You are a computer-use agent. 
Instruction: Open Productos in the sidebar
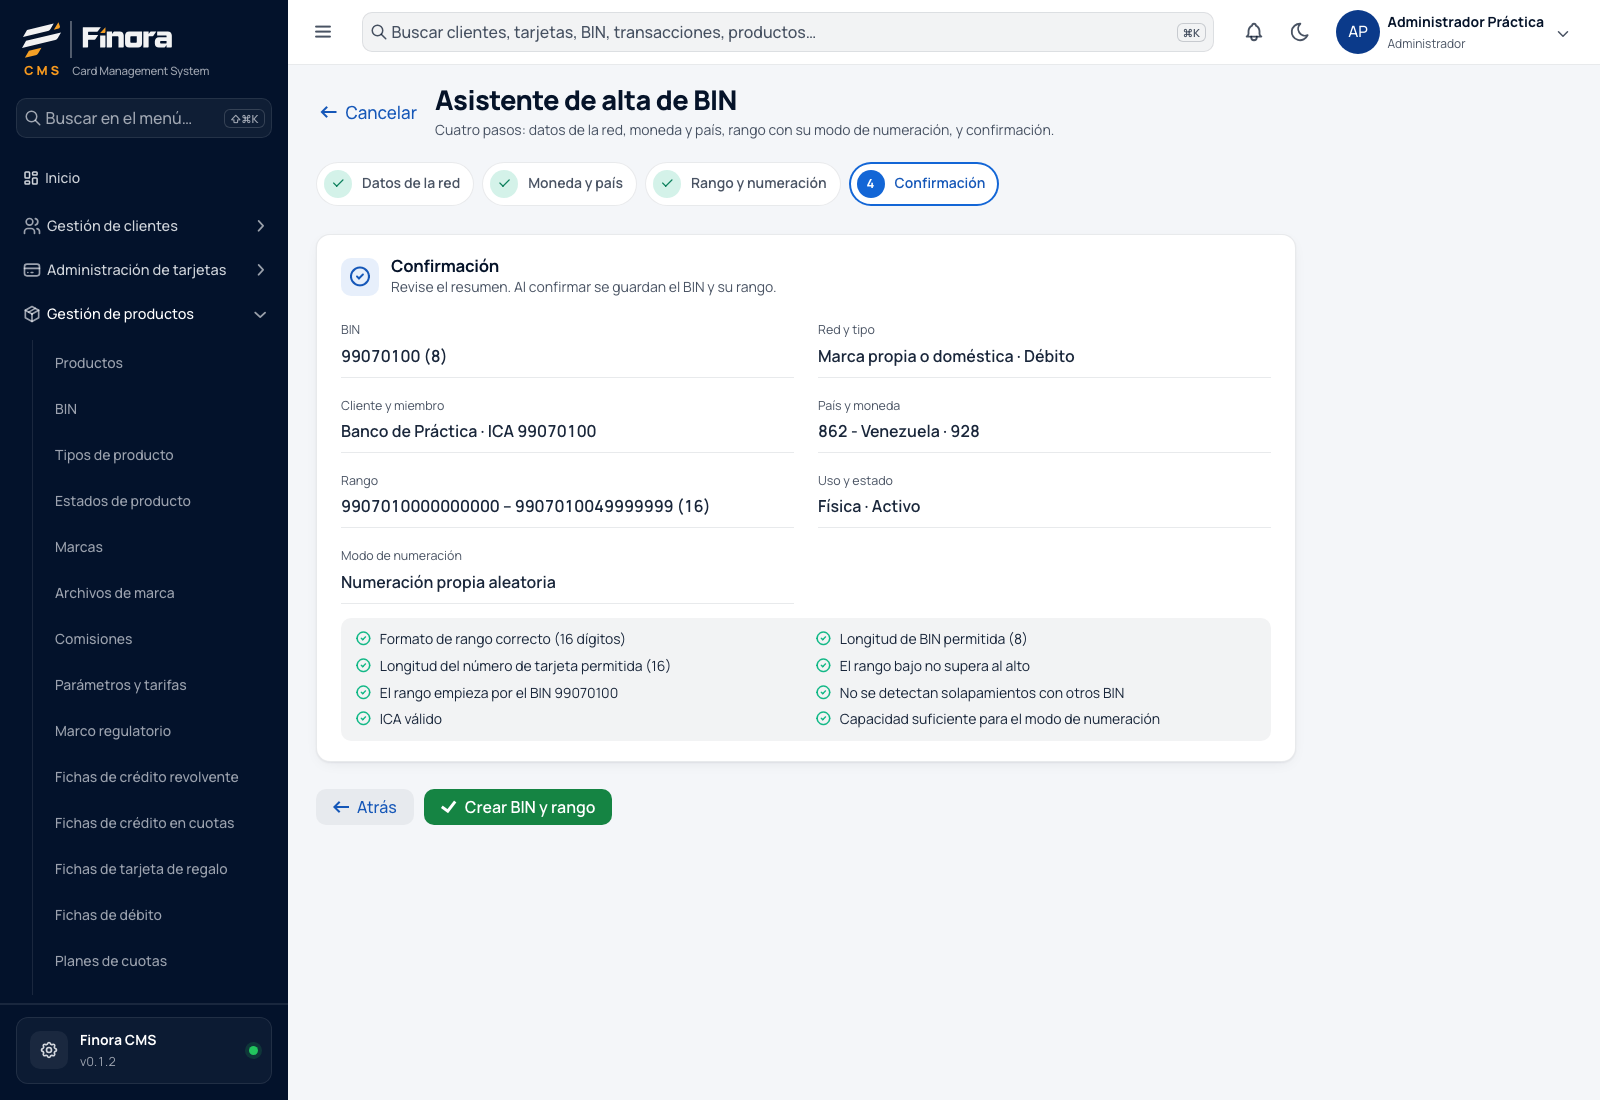point(89,363)
